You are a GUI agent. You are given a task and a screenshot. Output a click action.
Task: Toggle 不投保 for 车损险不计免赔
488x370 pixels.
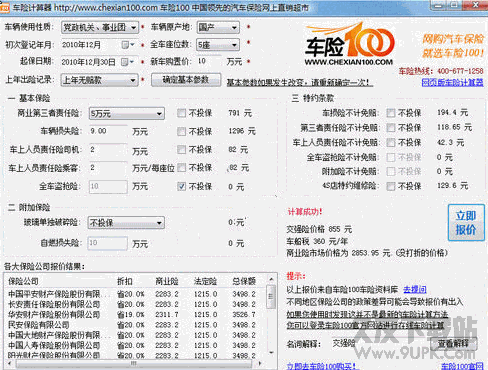pos(391,113)
